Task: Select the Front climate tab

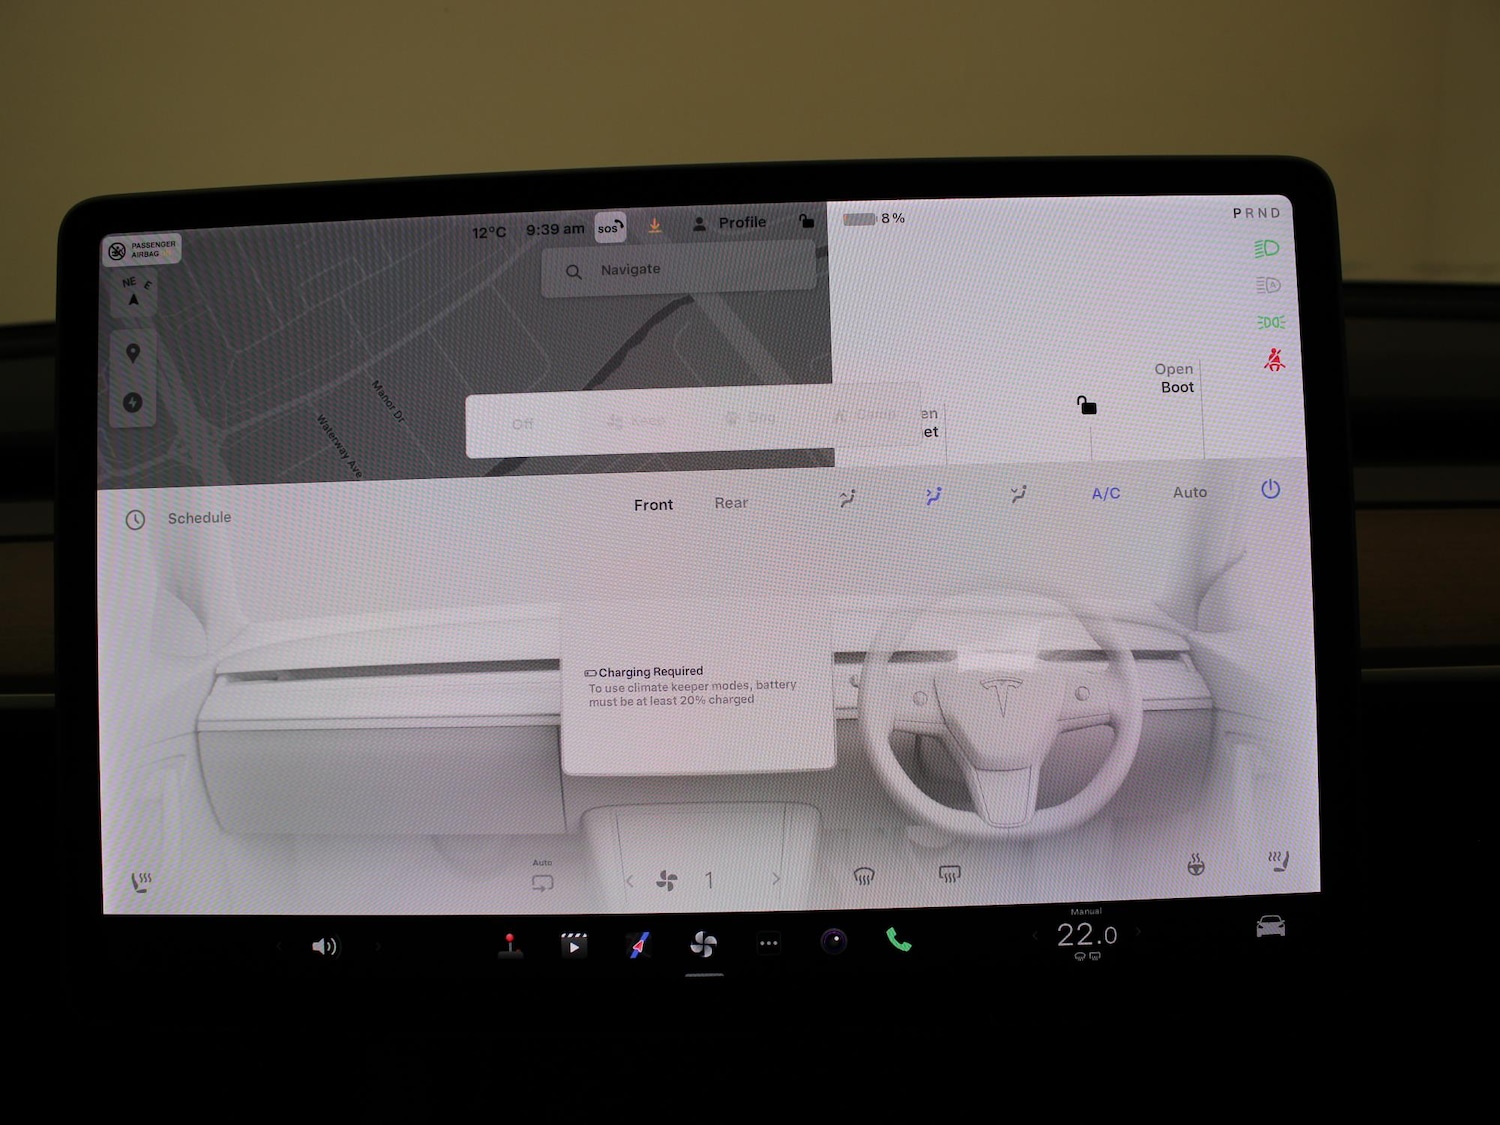Action: (x=653, y=505)
